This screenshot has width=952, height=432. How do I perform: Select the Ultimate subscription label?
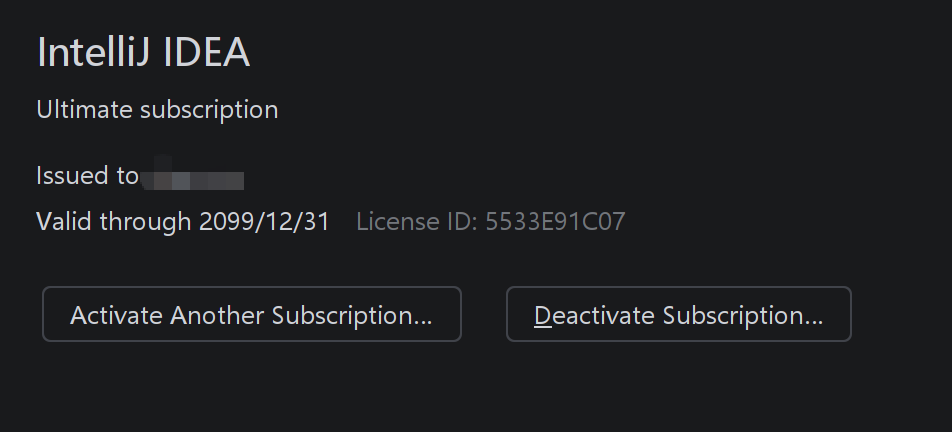[157, 110]
